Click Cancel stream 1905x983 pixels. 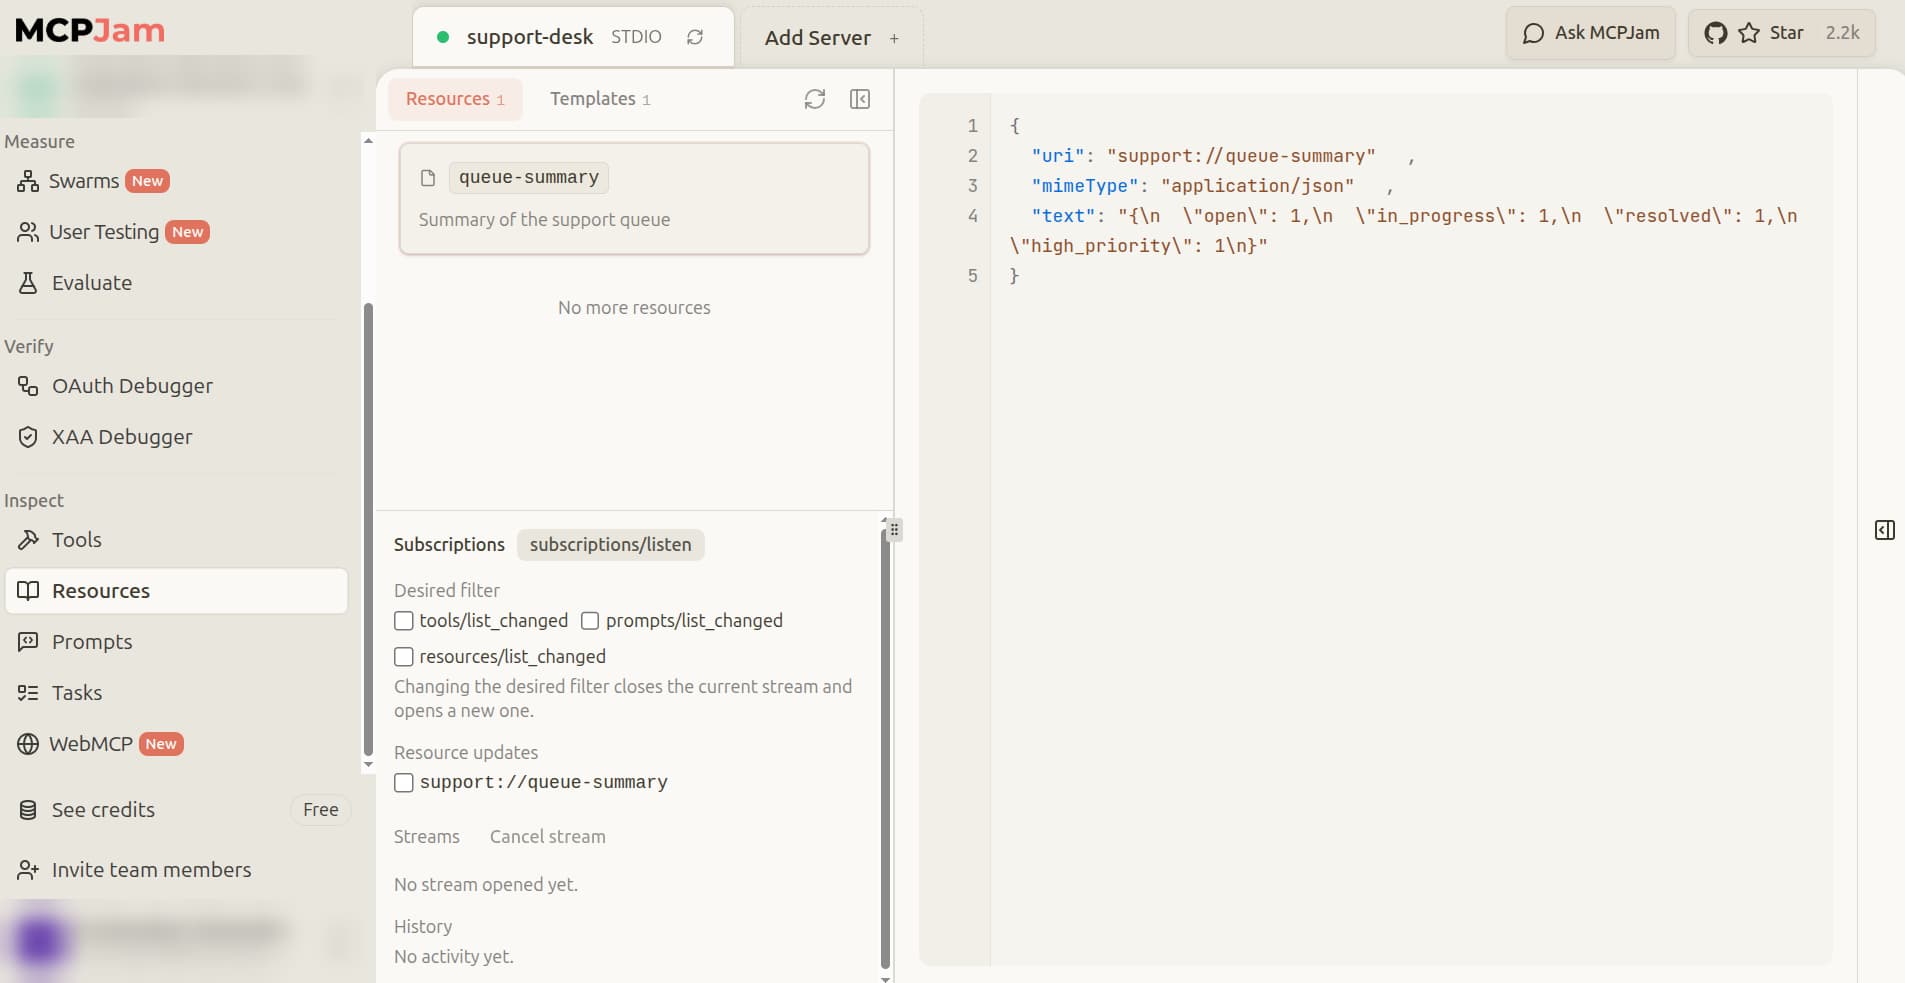[547, 837]
